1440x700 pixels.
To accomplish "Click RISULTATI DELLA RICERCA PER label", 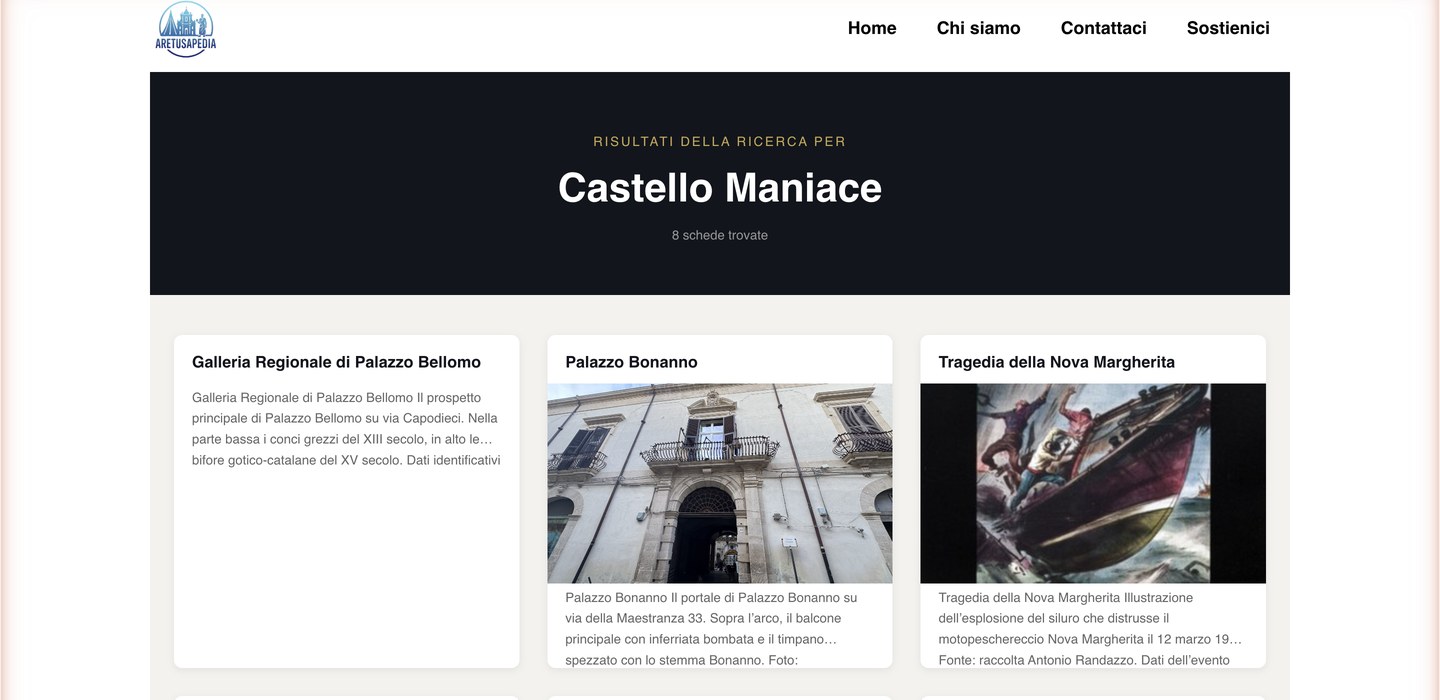I will 719,141.
